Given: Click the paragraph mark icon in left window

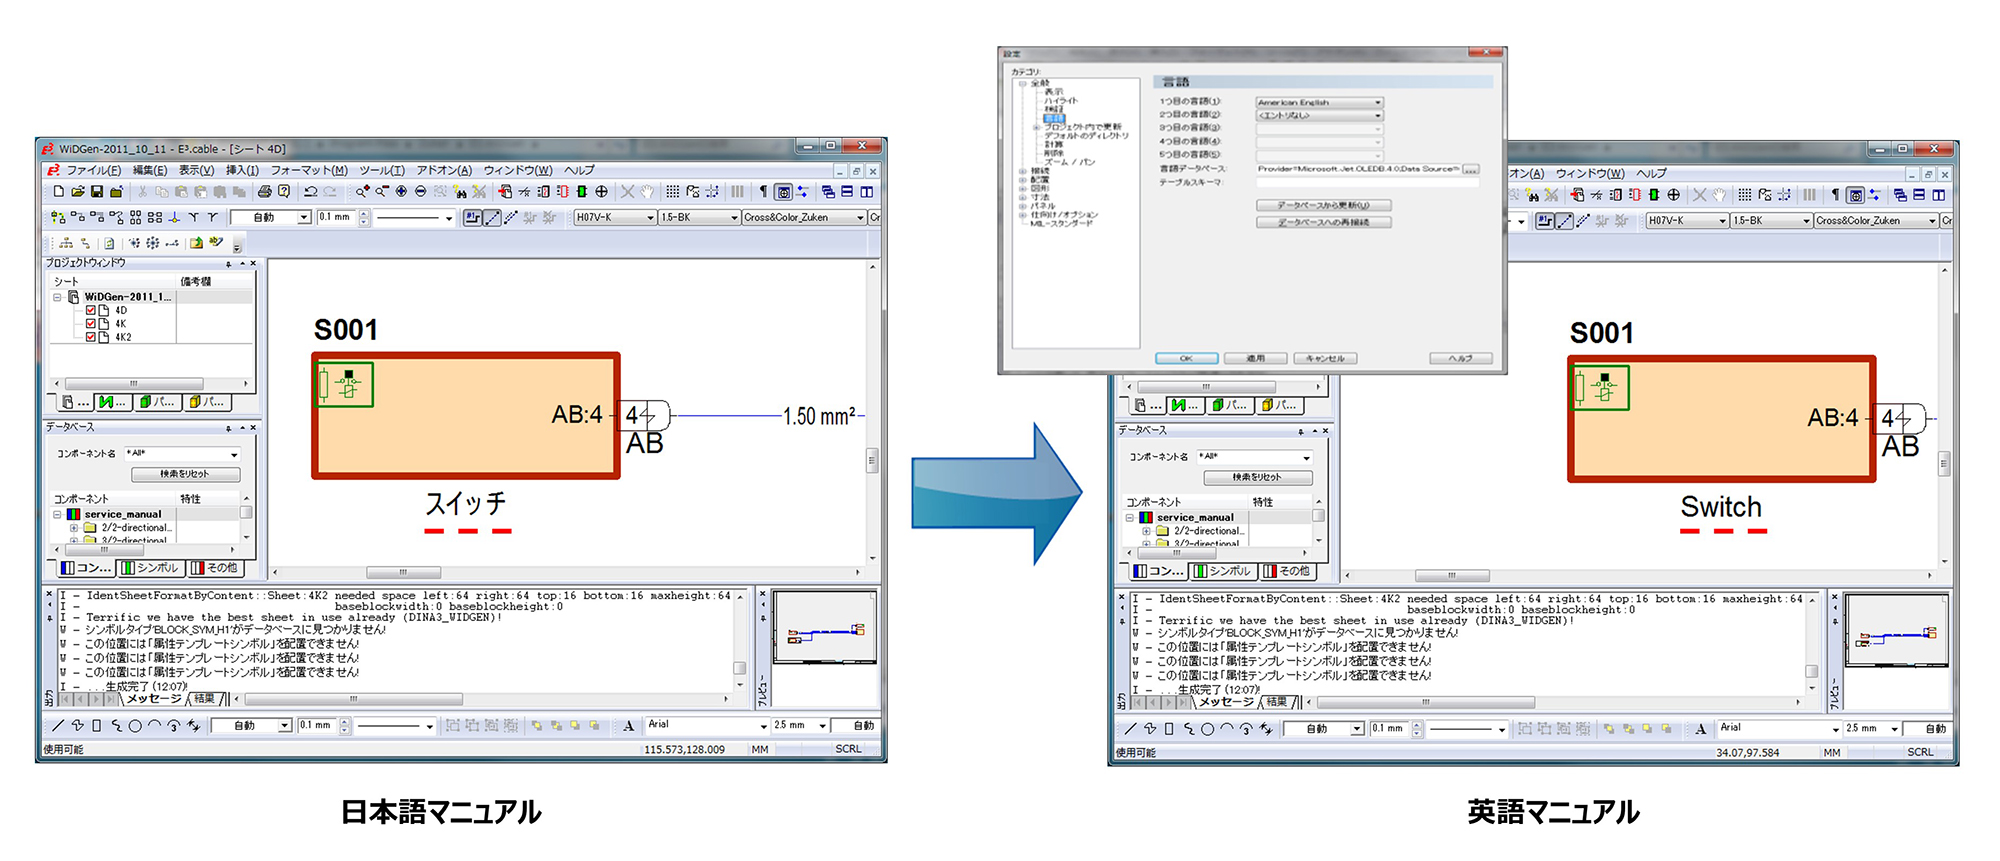Looking at the screenshot, I should coord(763,192).
